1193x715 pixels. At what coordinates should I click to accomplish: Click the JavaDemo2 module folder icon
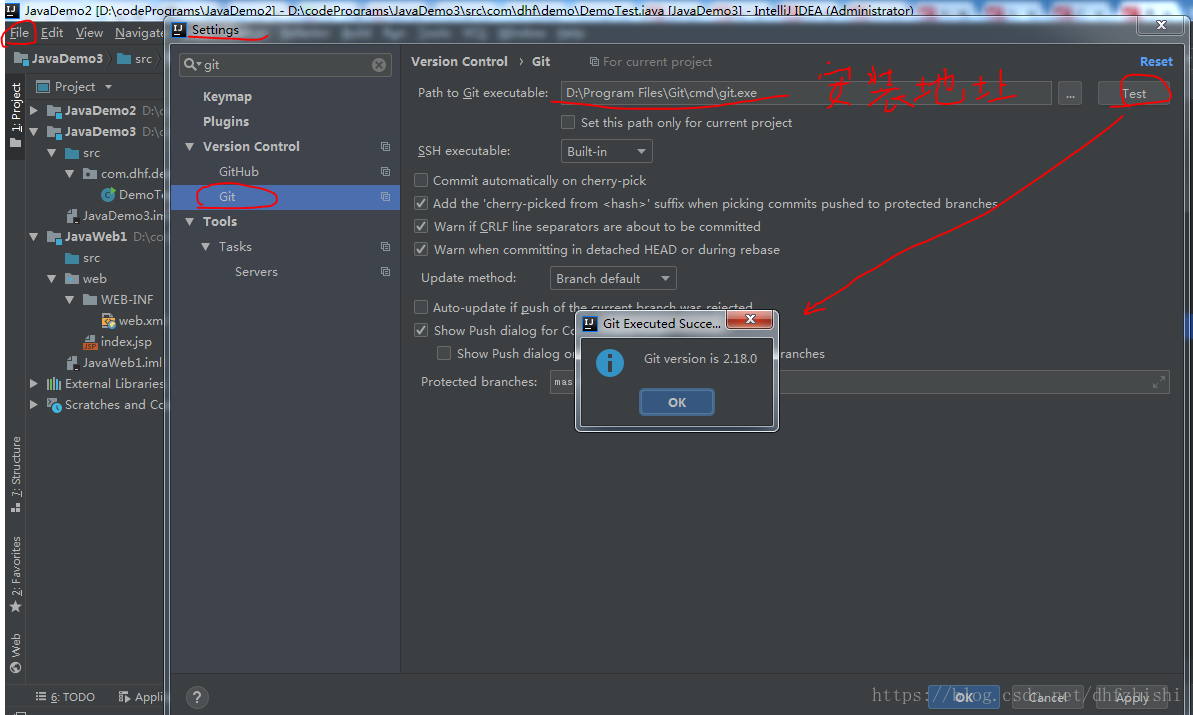54,111
